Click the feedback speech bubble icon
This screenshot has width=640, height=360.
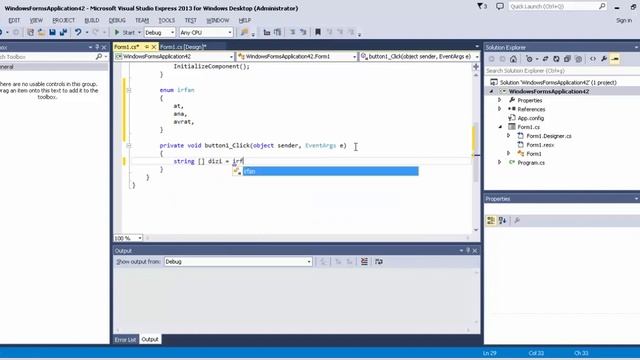point(500,6)
